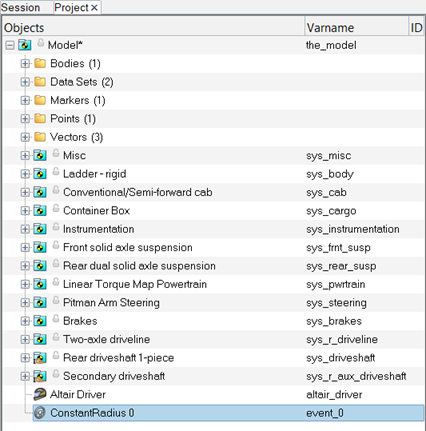Click the lock icon beside Misc

56,153
